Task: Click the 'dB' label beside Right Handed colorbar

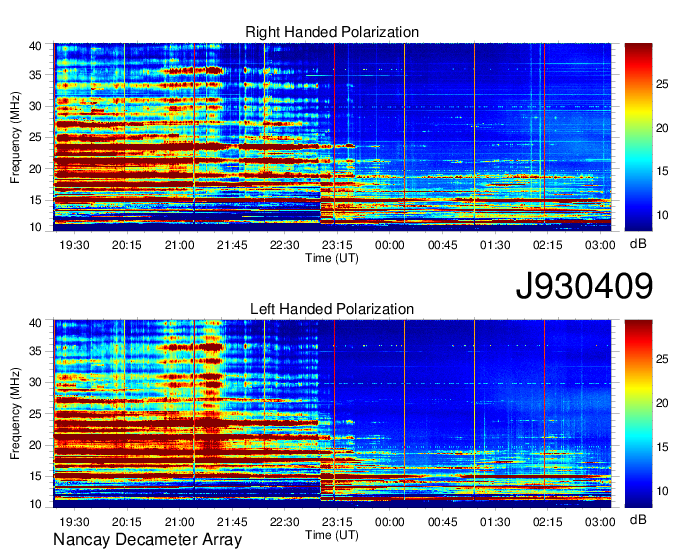Action: pyautogui.click(x=638, y=244)
